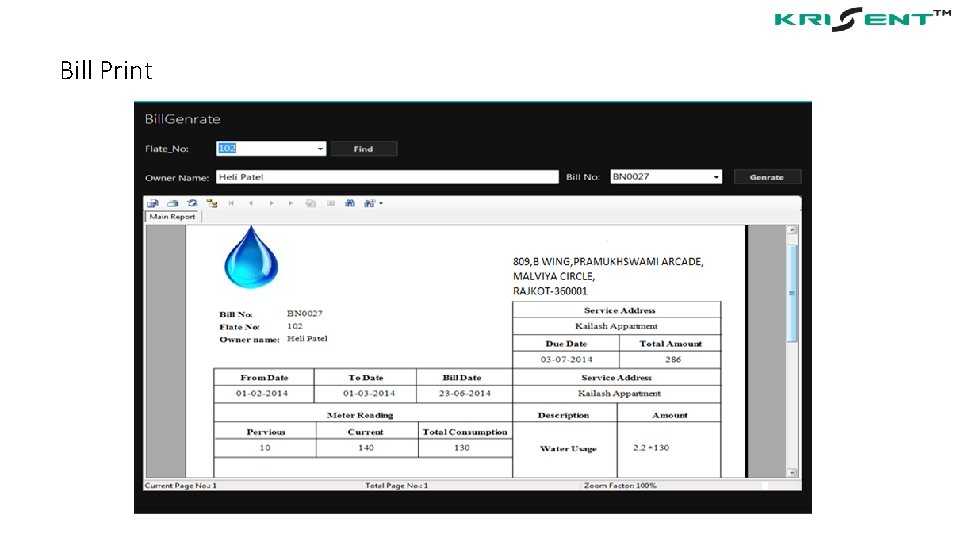Click 'Total Page No.: 1' in status bar
Image resolution: width=960 pixels, height=540 pixels.
click(397, 486)
